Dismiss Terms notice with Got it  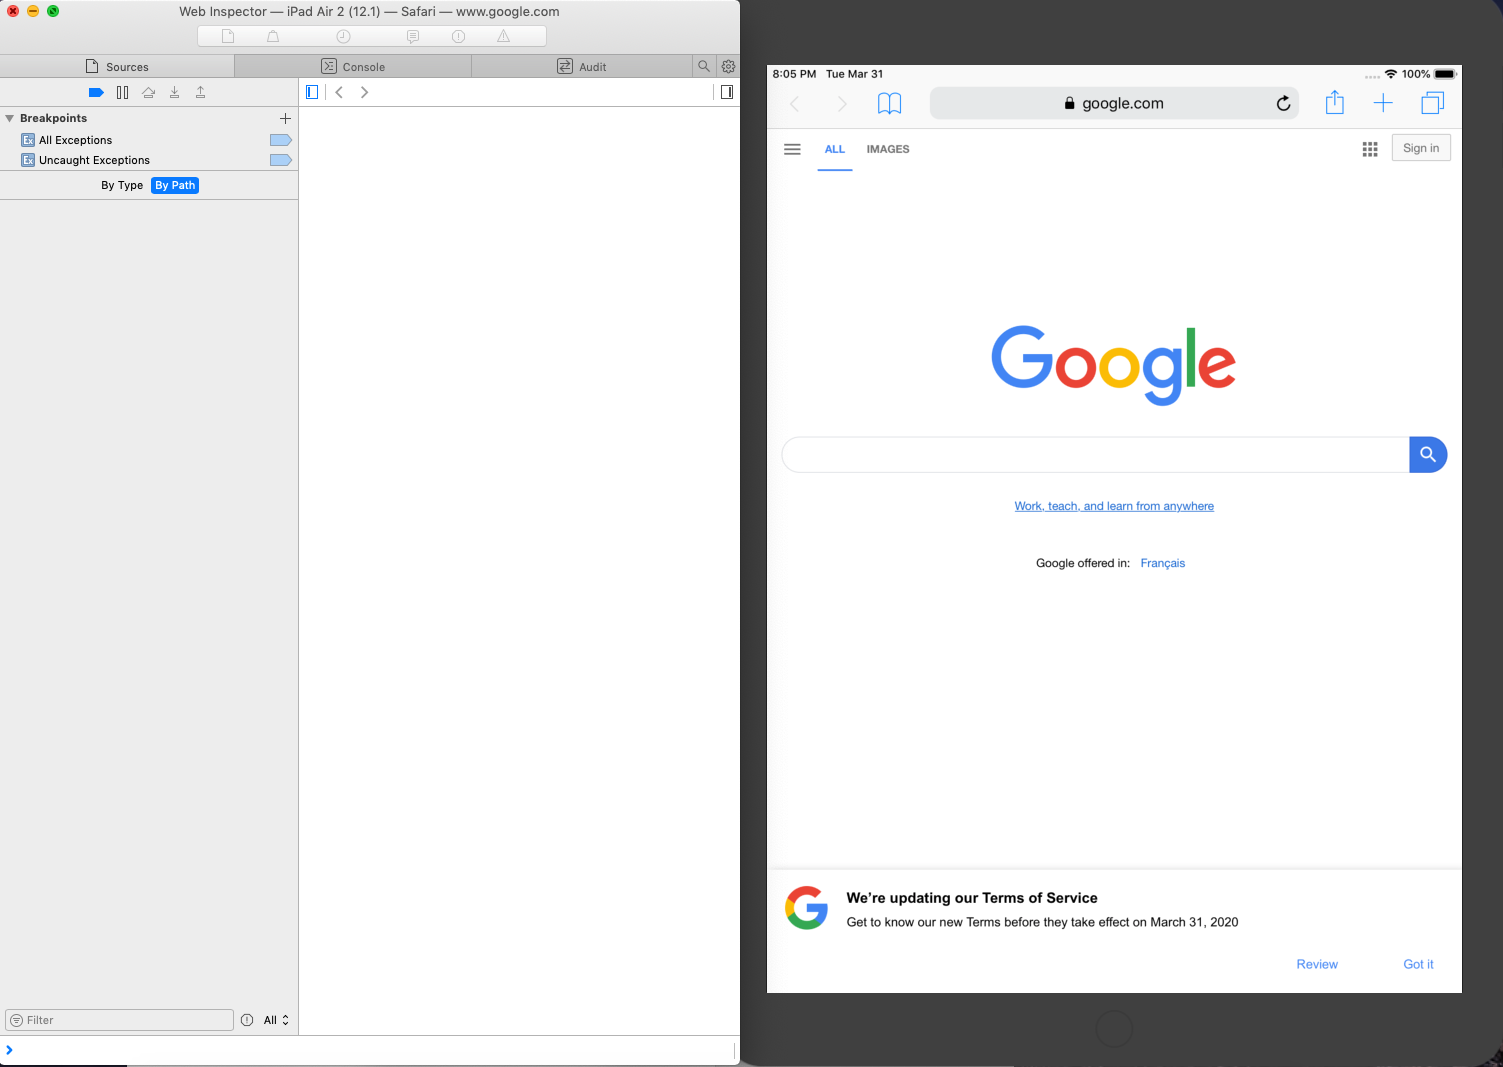pyautogui.click(x=1418, y=964)
